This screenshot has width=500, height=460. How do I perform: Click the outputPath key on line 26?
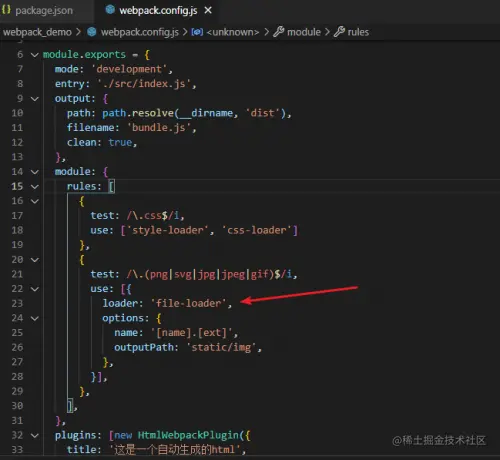(144, 347)
